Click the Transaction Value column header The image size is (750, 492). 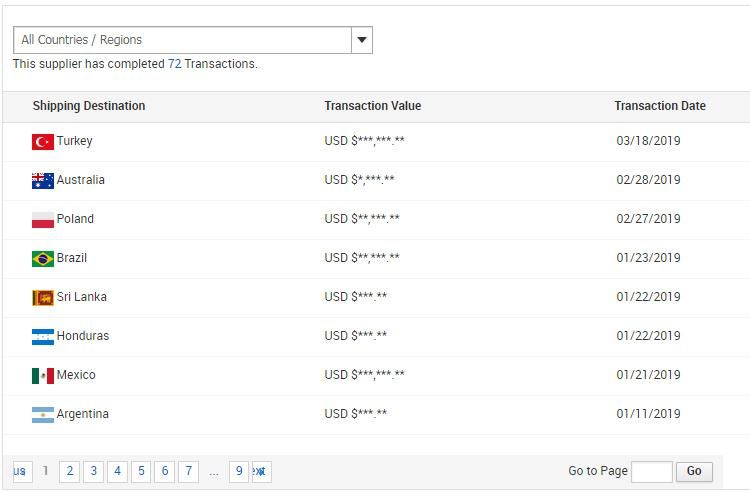(x=373, y=106)
